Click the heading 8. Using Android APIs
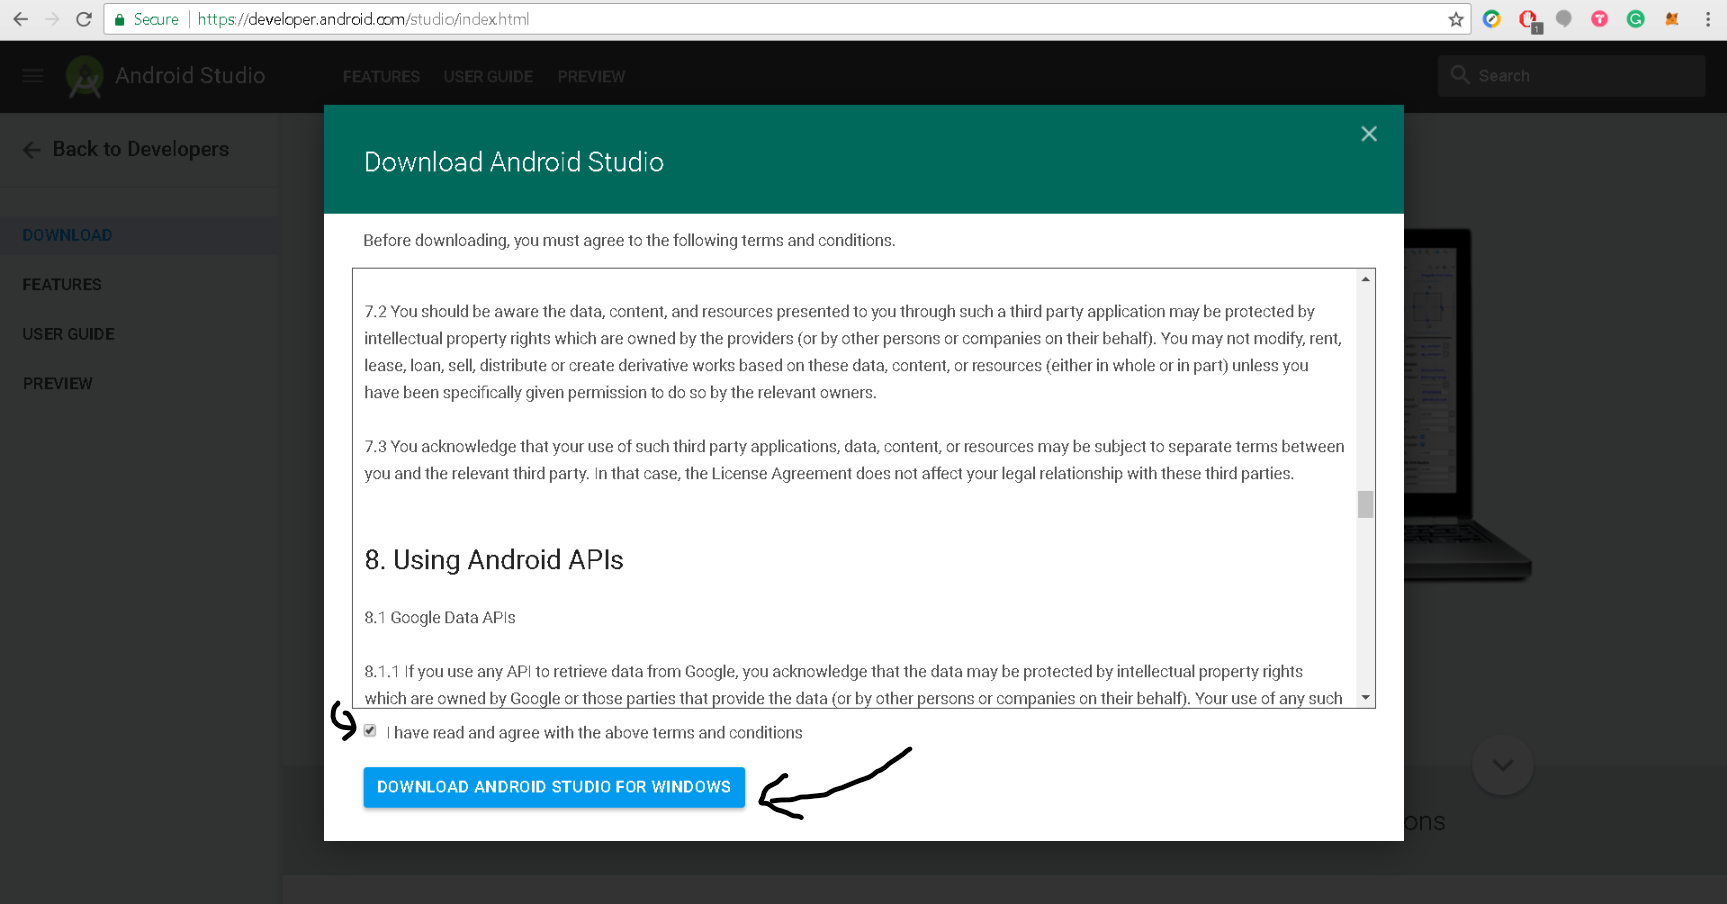Image resolution: width=1727 pixels, height=904 pixels. tap(494, 560)
